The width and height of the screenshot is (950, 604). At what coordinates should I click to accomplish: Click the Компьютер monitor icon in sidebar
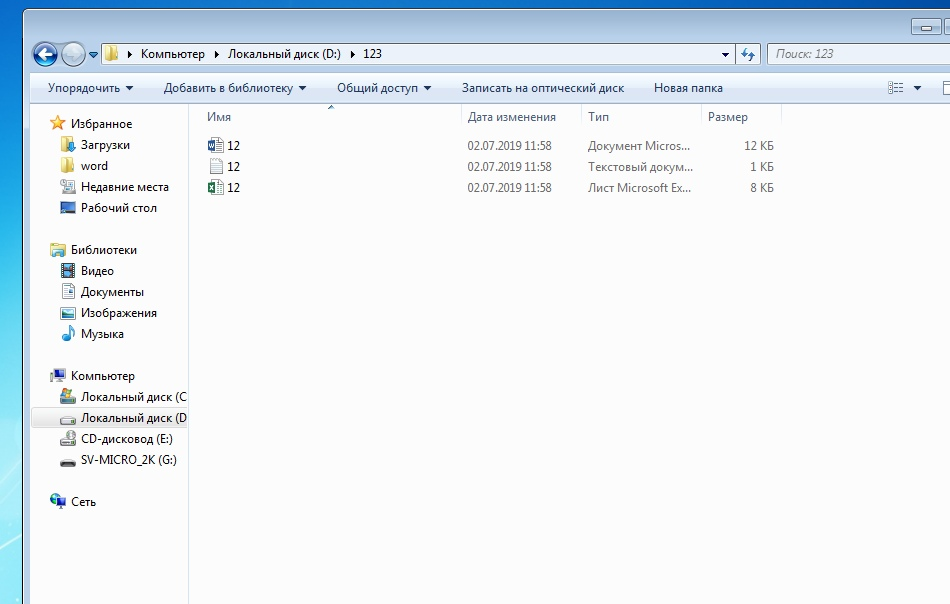coord(58,376)
